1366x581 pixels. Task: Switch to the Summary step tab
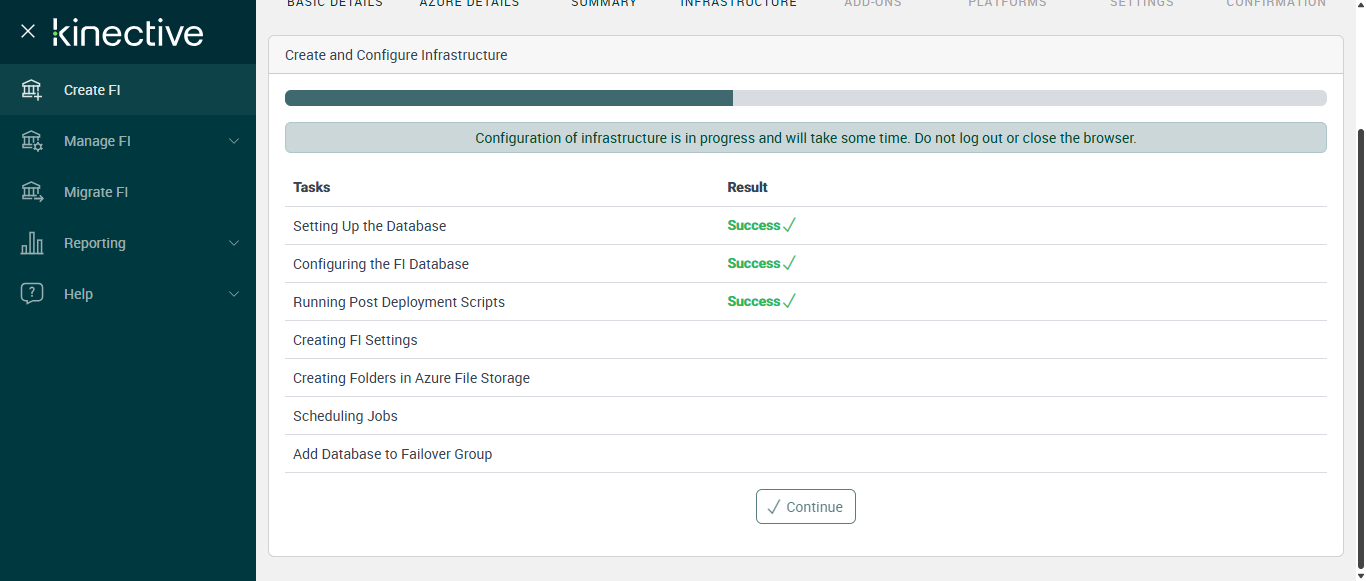coord(604,4)
